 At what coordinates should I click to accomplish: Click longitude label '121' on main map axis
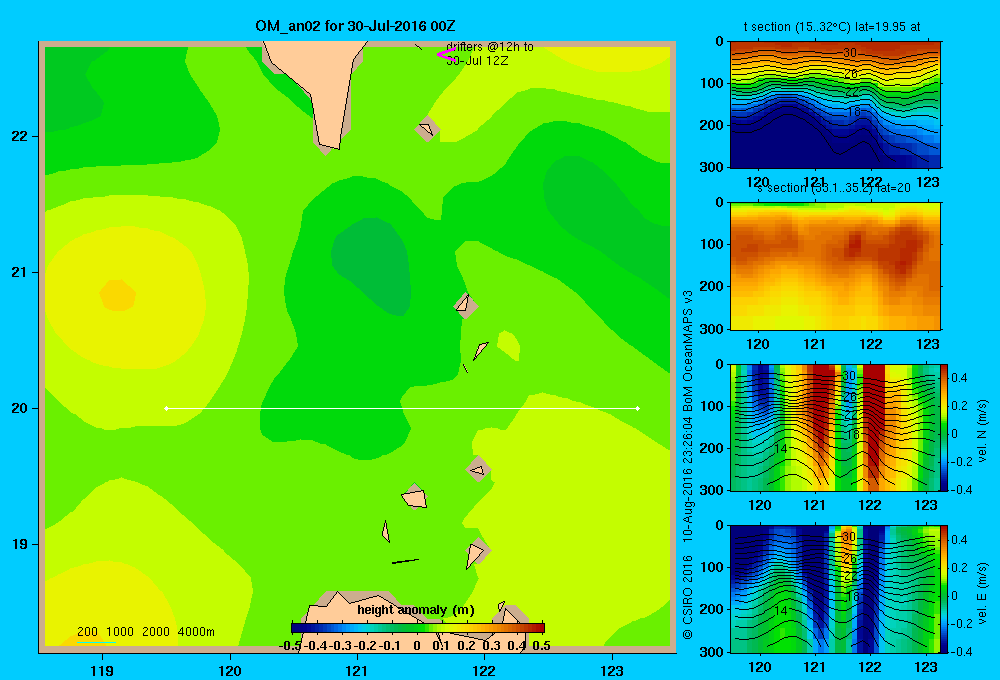click(357, 670)
